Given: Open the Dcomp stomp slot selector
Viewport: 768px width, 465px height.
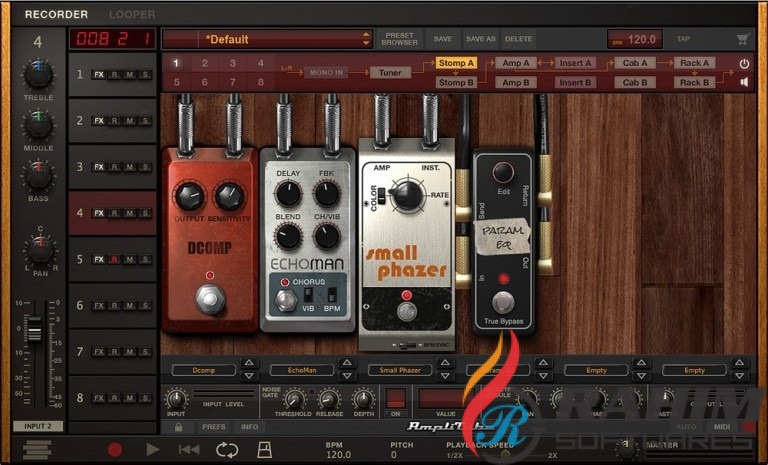Looking at the screenshot, I should click(203, 370).
